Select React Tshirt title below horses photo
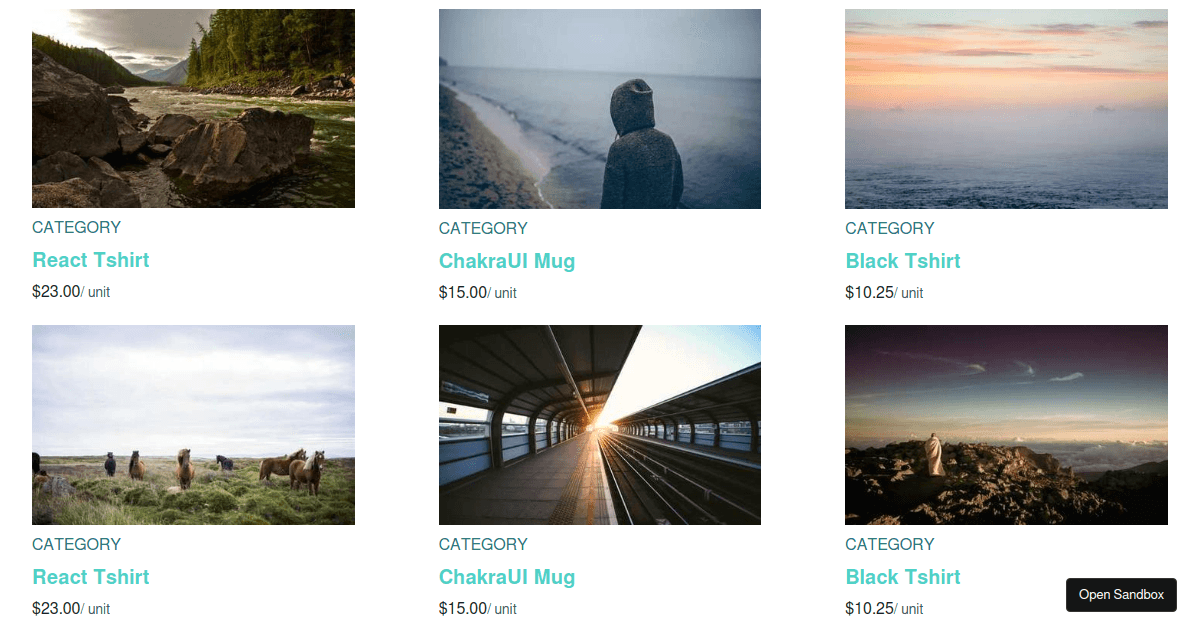The height and width of the screenshot is (630, 1200). 91,577
